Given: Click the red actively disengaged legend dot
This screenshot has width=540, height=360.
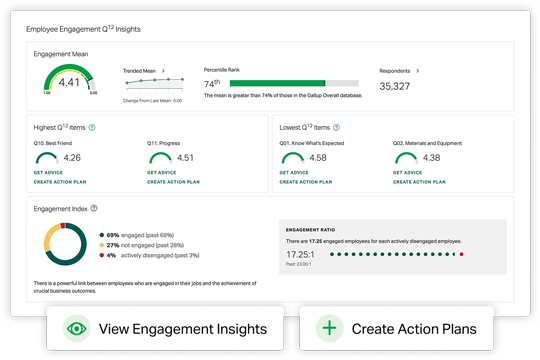Looking at the screenshot, I should pyautogui.click(x=102, y=255).
